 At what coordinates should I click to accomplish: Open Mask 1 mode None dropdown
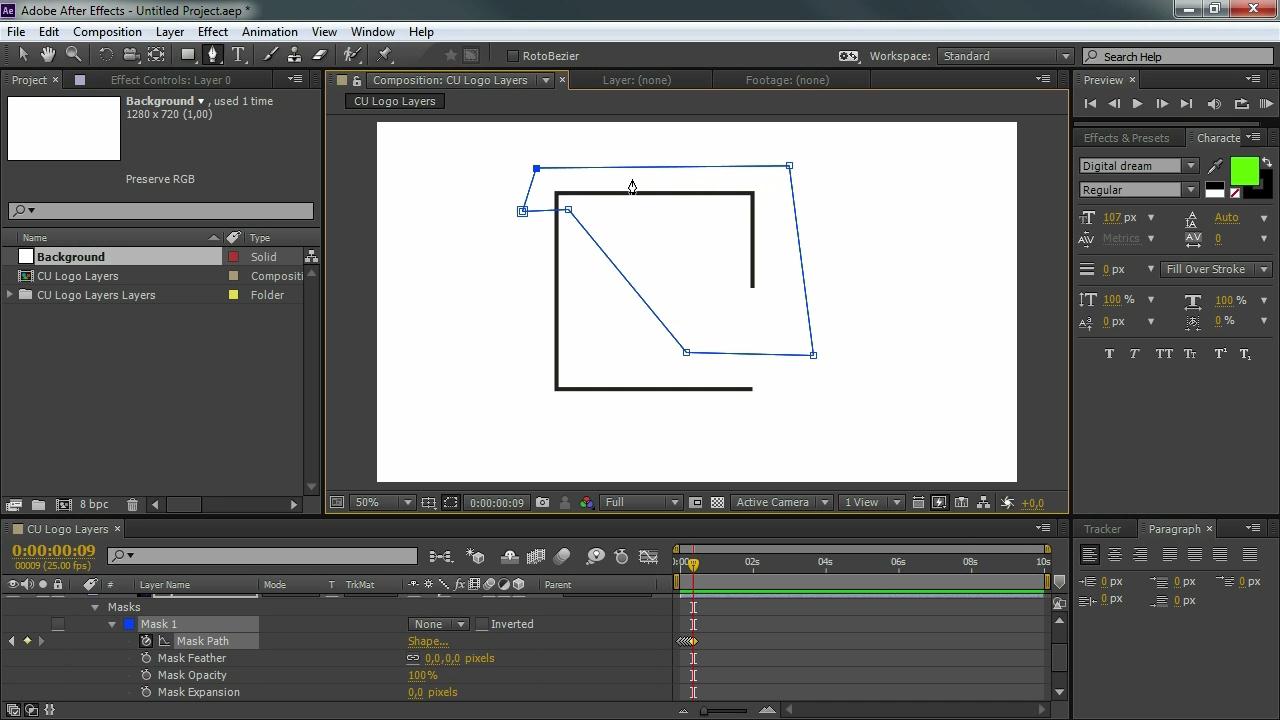click(x=438, y=624)
